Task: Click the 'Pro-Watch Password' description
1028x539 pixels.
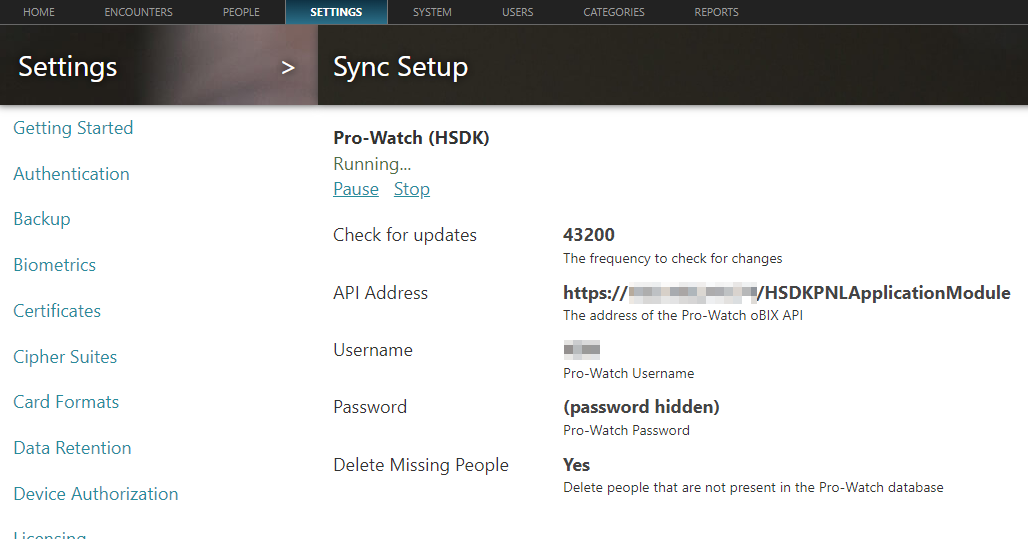Action: pos(626,430)
